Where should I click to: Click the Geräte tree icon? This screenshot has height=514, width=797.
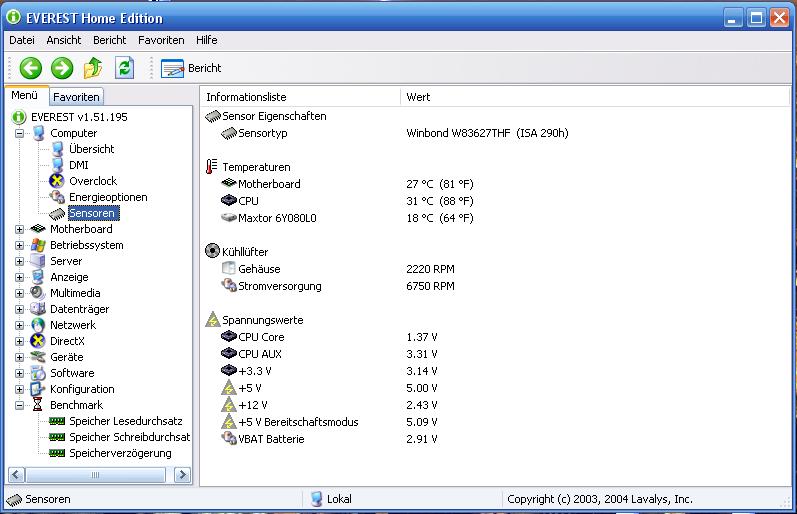[x=38, y=357]
